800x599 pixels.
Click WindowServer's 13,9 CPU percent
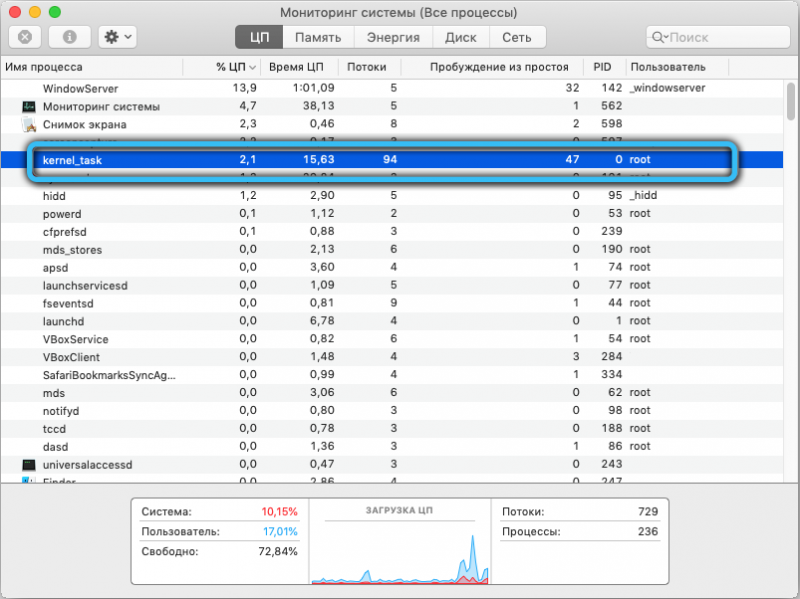pyautogui.click(x=244, y=88)
